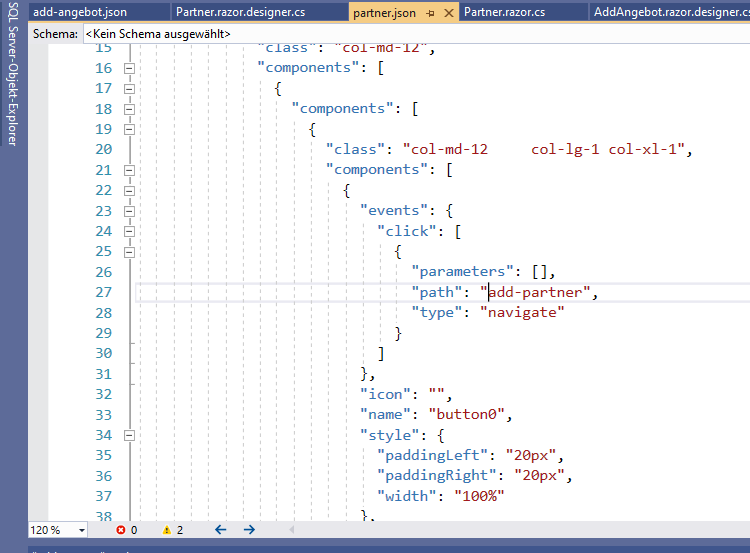Open the Partner.razor.cs tab

504,12
